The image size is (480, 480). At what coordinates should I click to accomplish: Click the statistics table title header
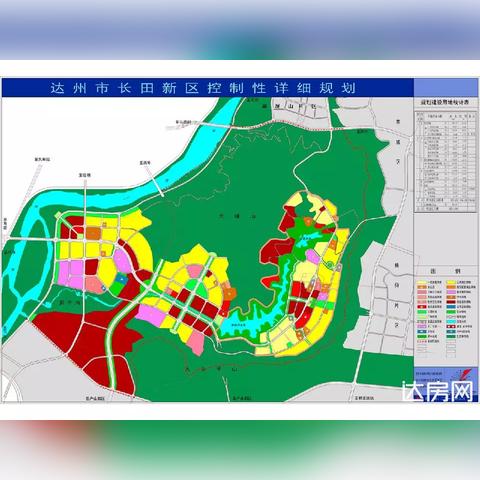tap(445, 102)
